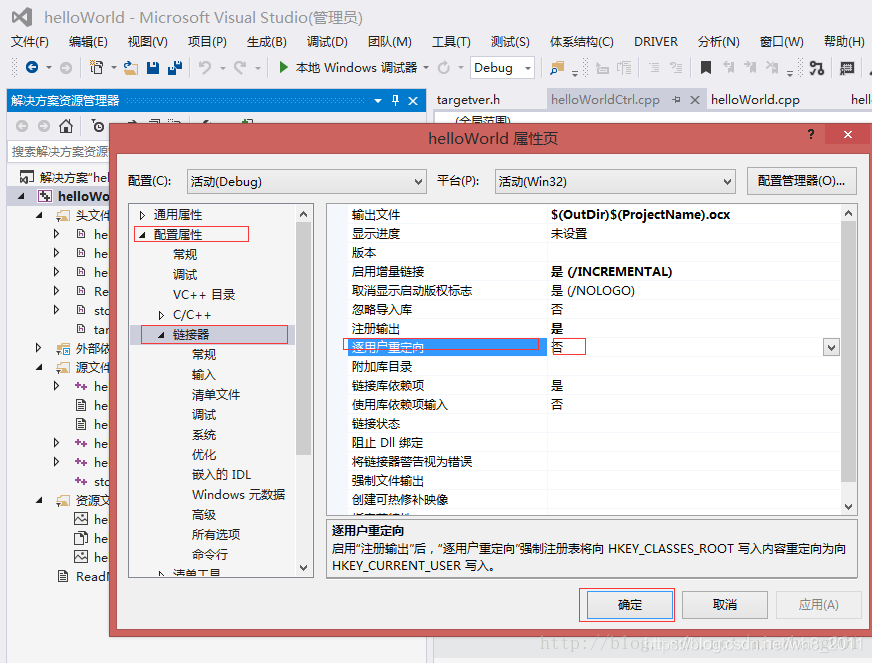Expand the C/C++ tree node

161,315
